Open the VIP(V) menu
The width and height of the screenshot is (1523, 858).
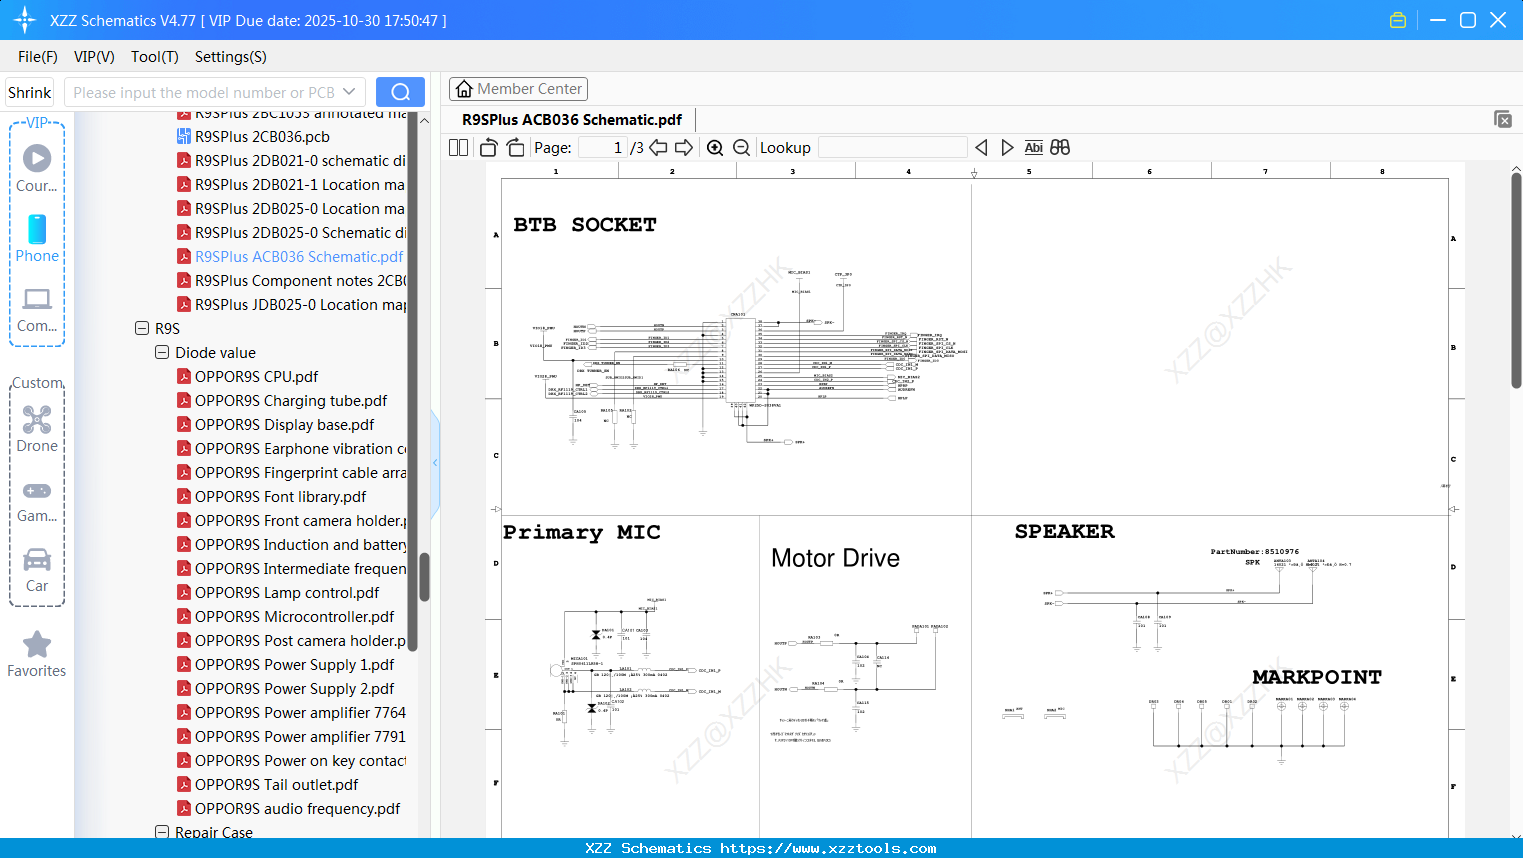(x=93, y=57)
